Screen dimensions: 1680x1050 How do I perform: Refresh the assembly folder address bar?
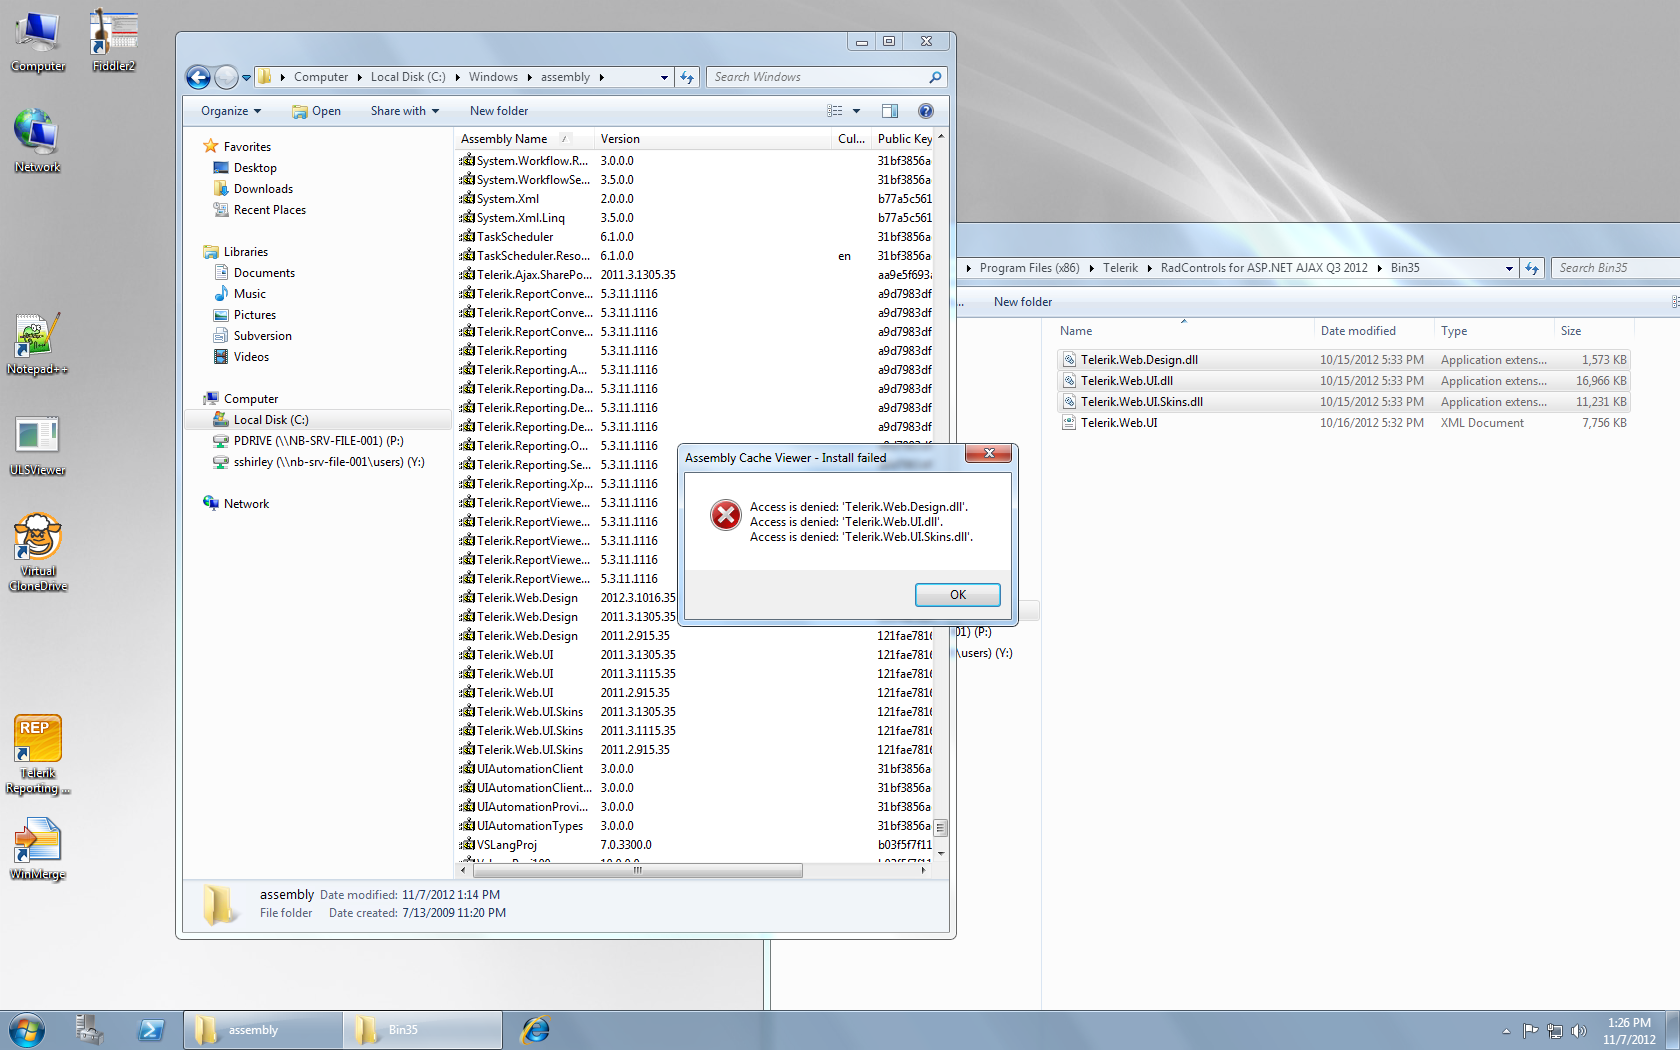(687, 77)
